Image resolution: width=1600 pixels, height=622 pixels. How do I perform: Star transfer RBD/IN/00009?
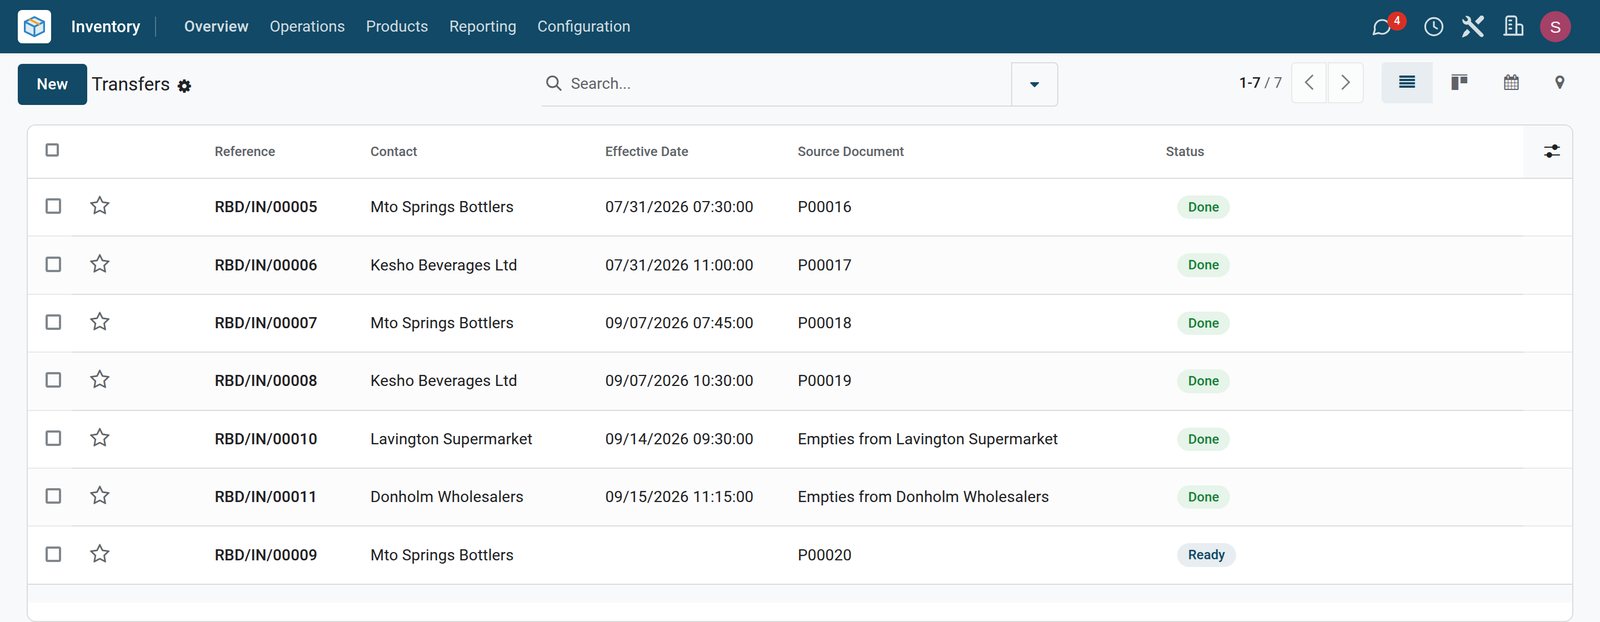(x=100, y=554)
